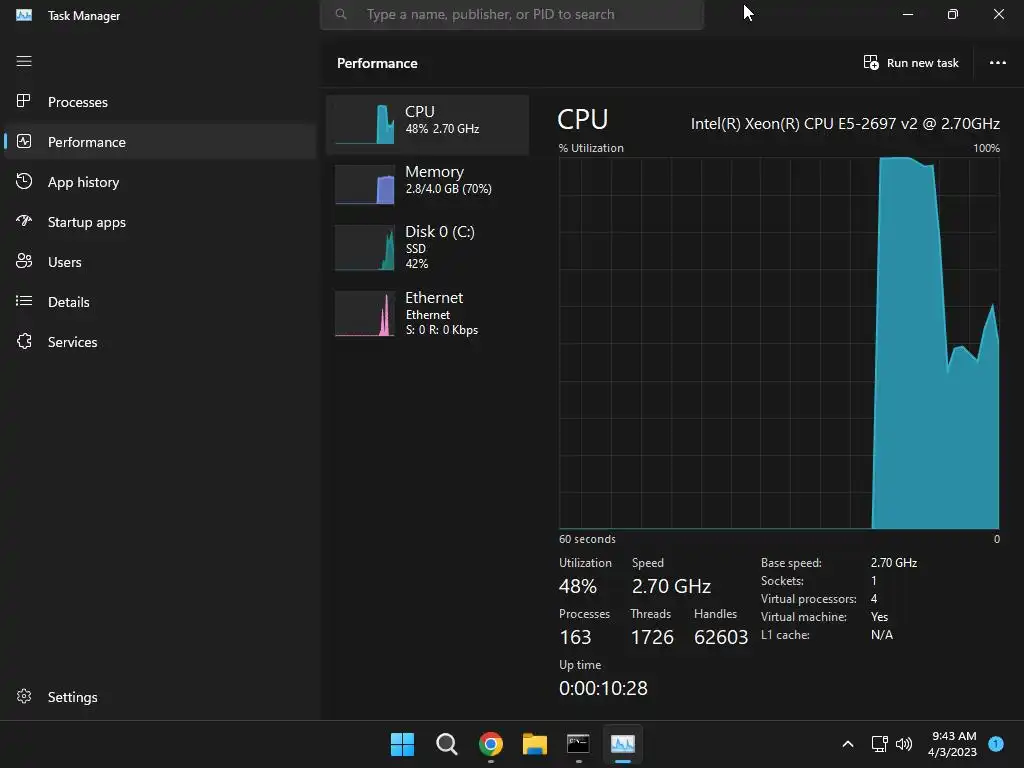Open File Explorer from taskbar
This screenshot has height=768, width=1024.
[534, 744]
